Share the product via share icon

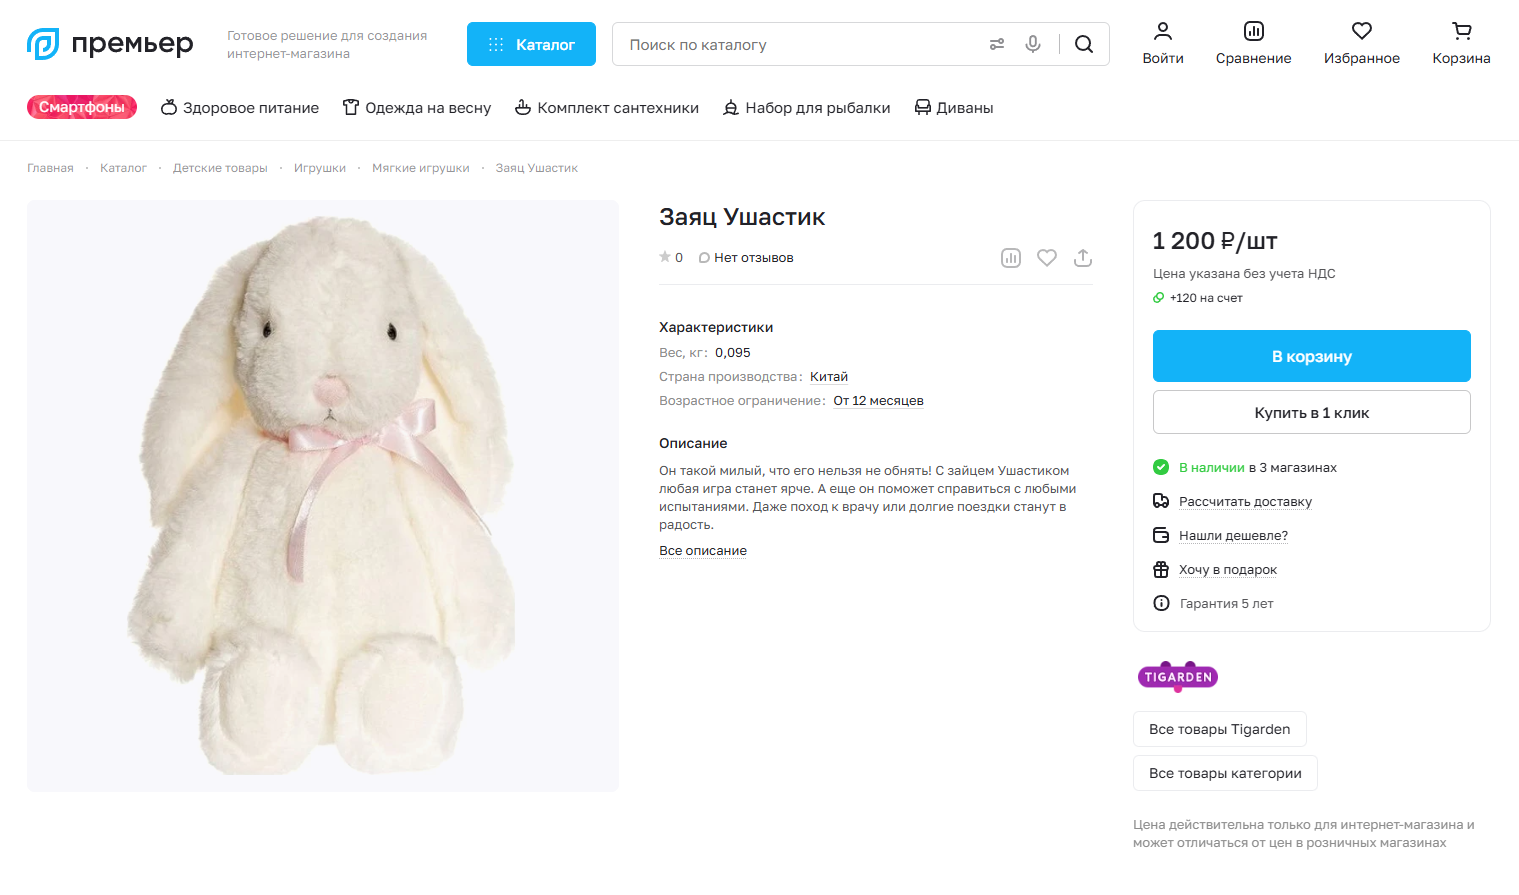pos(1082,258)
